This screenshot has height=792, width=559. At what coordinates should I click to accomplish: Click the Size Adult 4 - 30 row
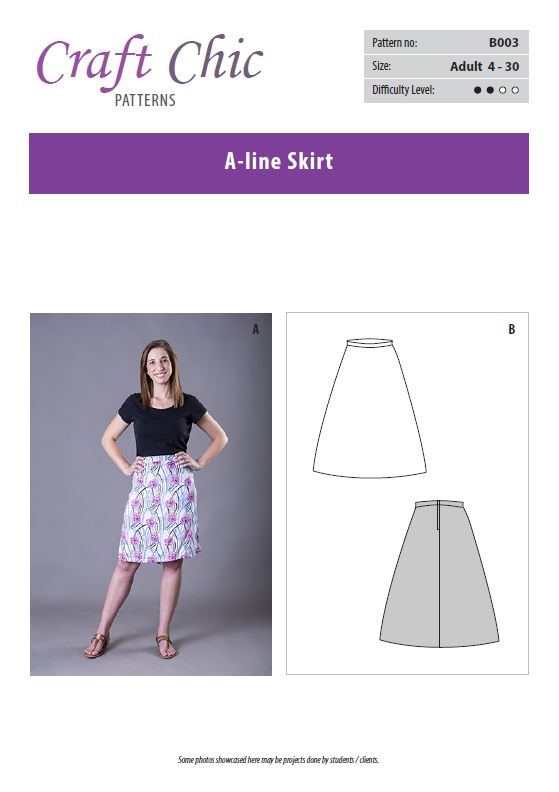[446, 66]
